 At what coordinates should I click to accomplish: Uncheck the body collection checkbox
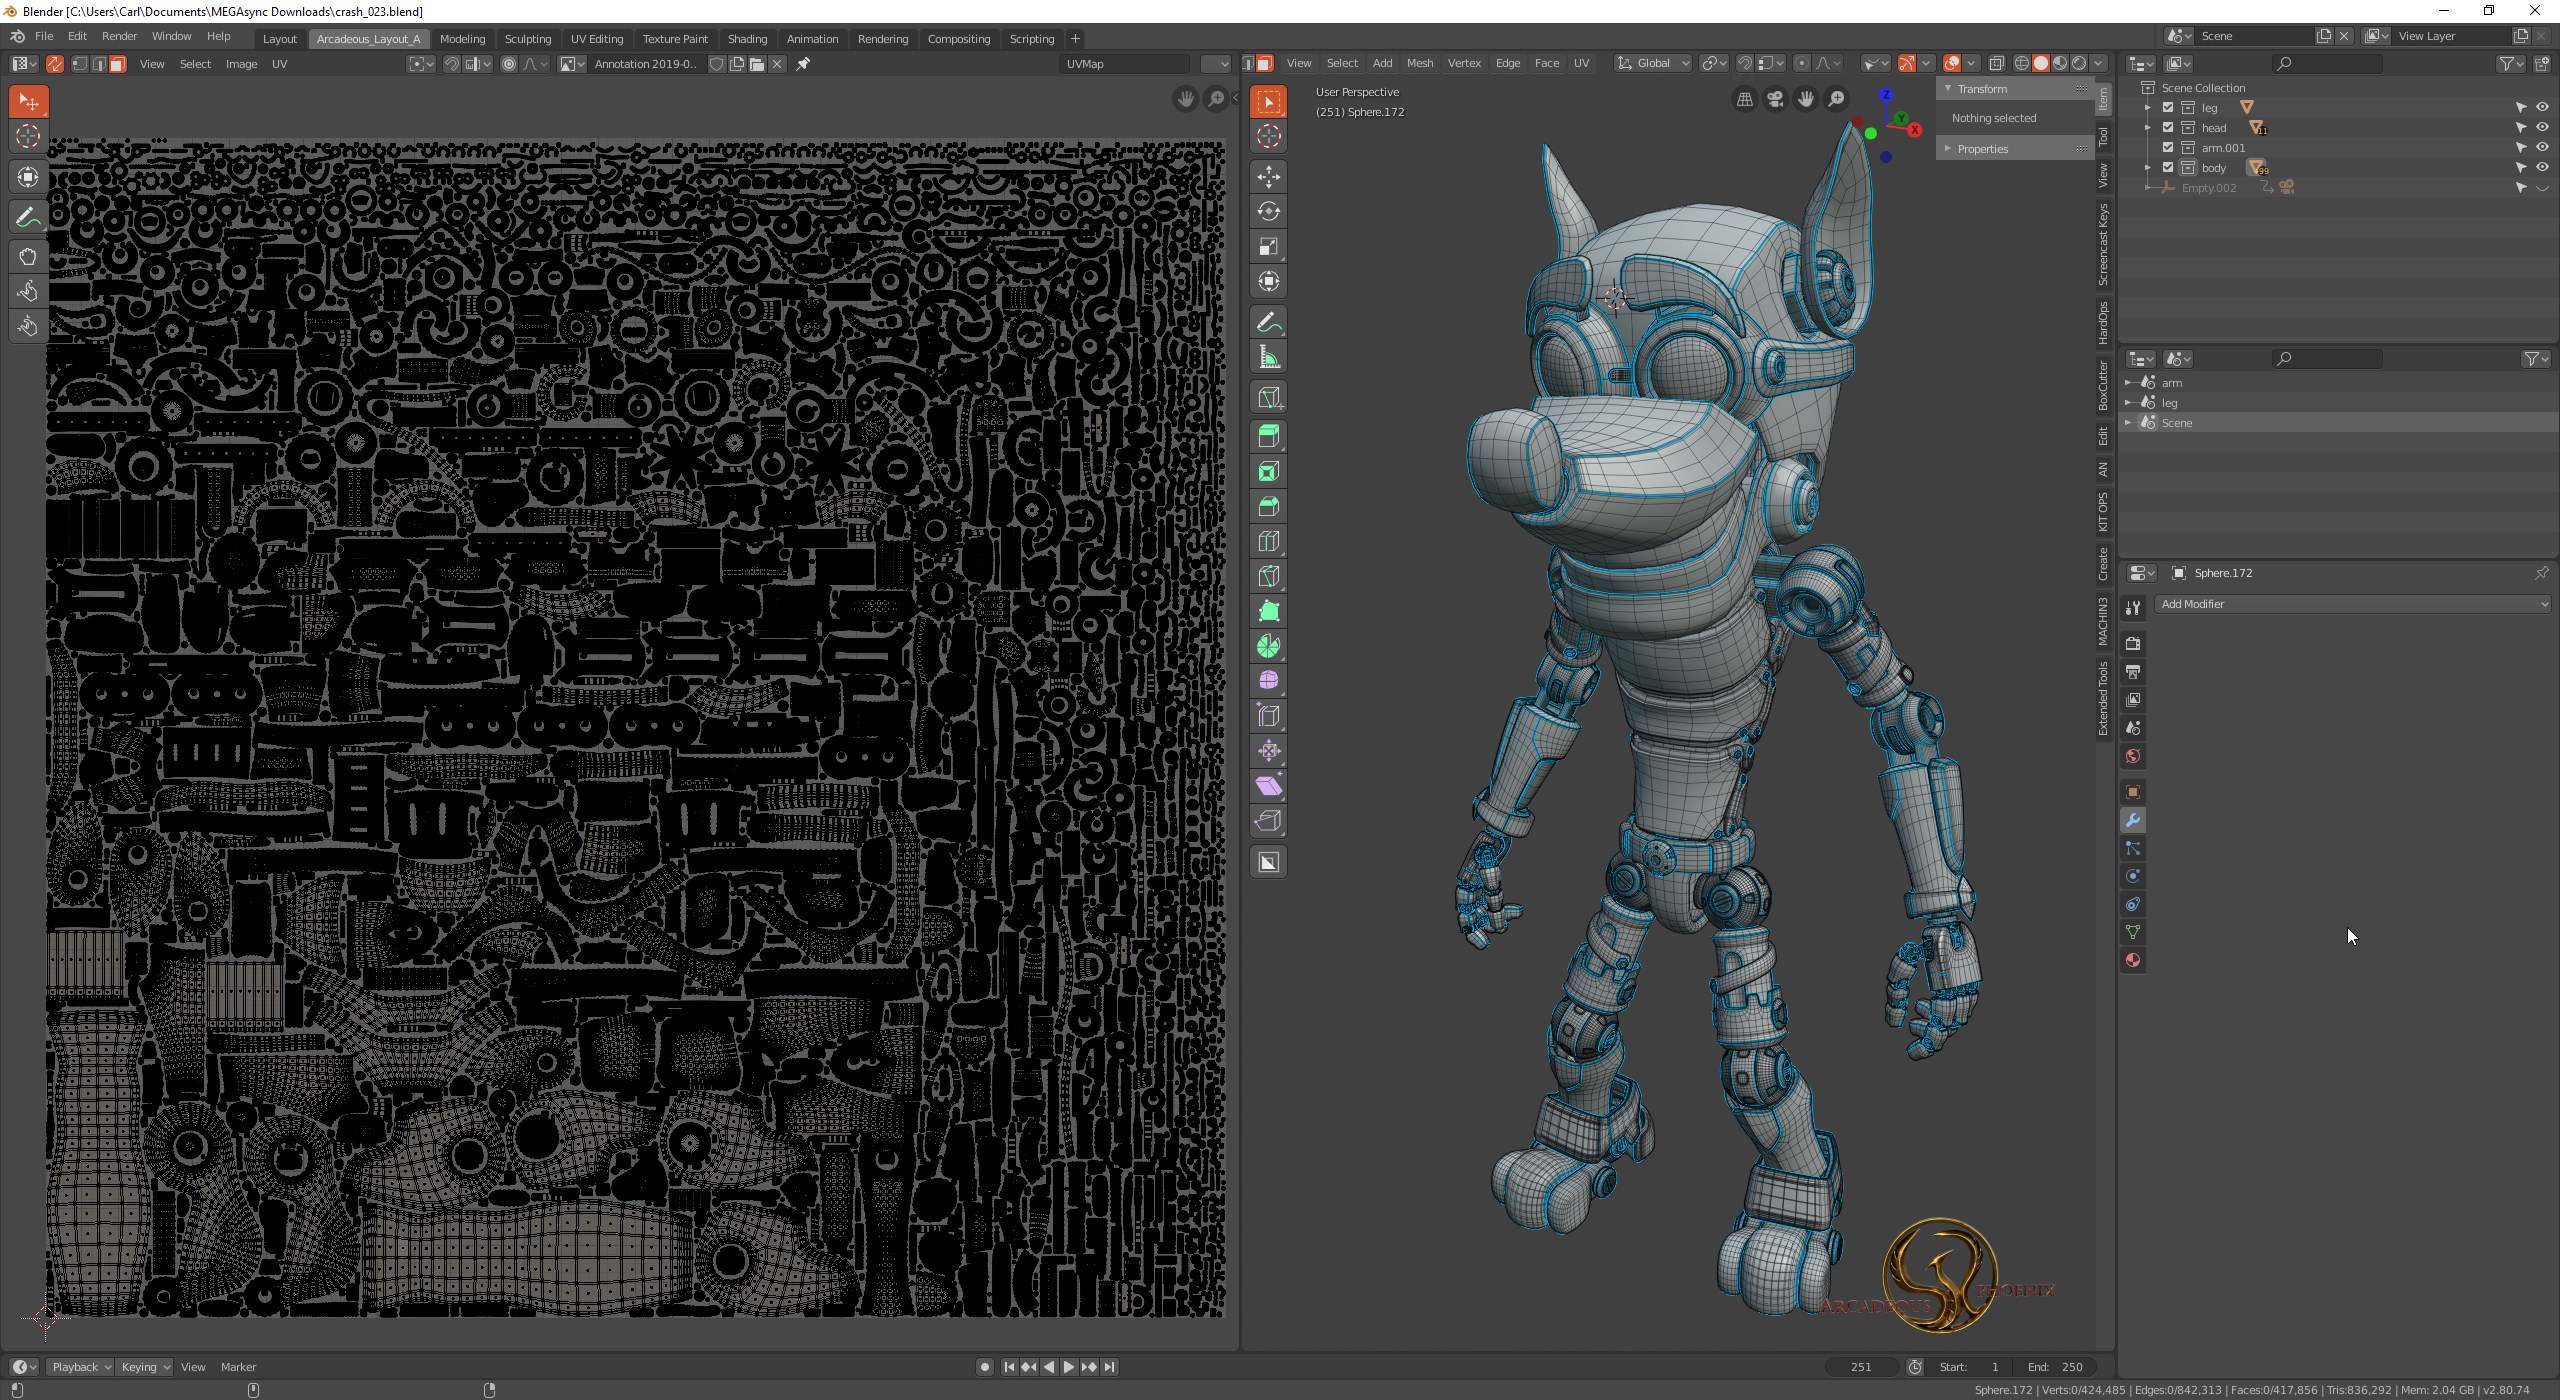[x=2168, y=168]
